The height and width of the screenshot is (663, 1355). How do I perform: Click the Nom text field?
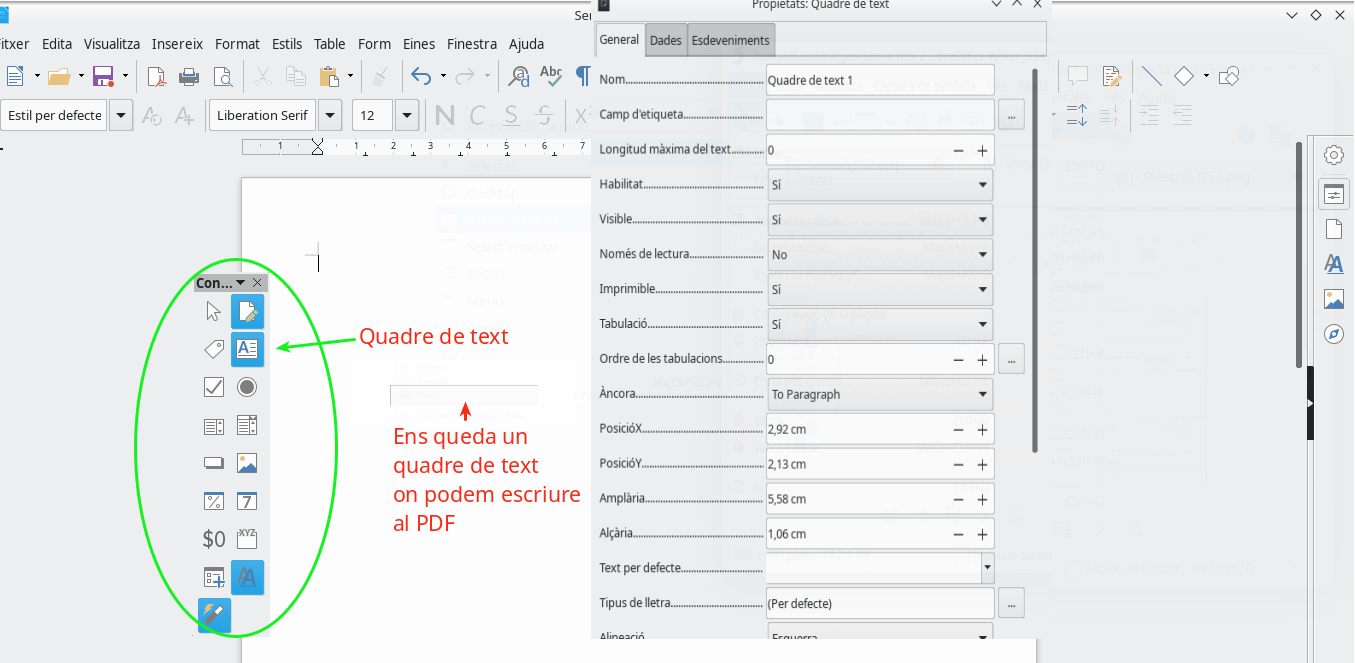point(879,80)
